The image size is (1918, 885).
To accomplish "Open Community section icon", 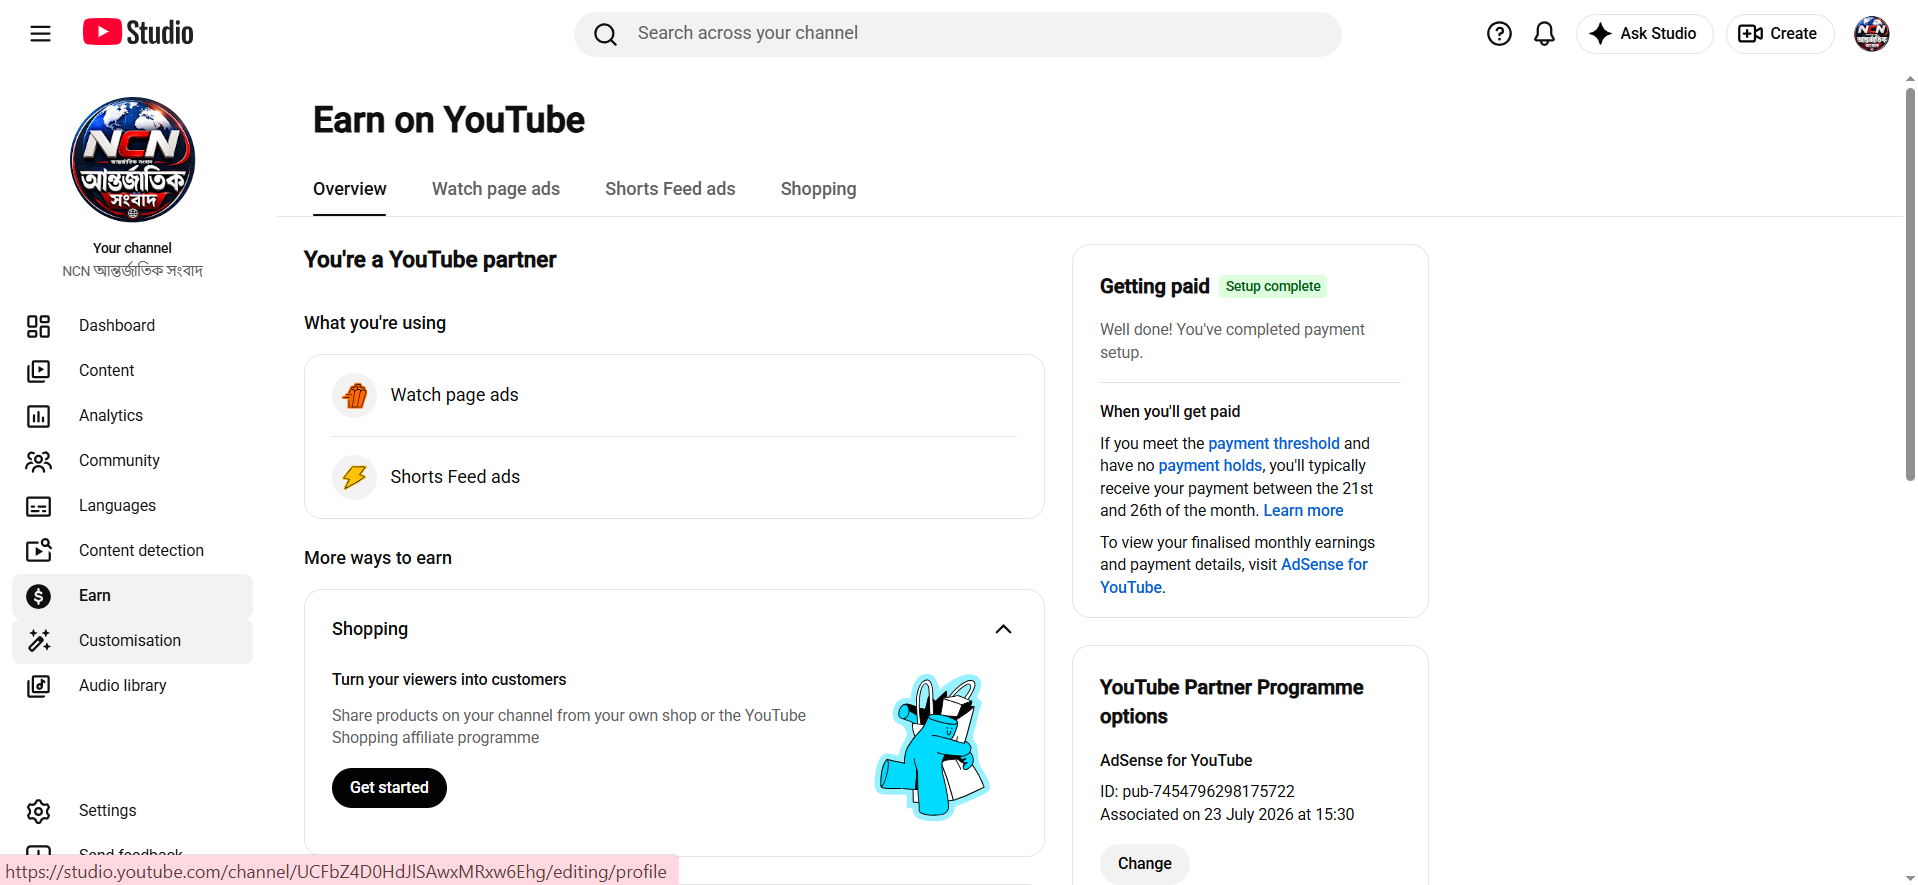I will [38, 461].
